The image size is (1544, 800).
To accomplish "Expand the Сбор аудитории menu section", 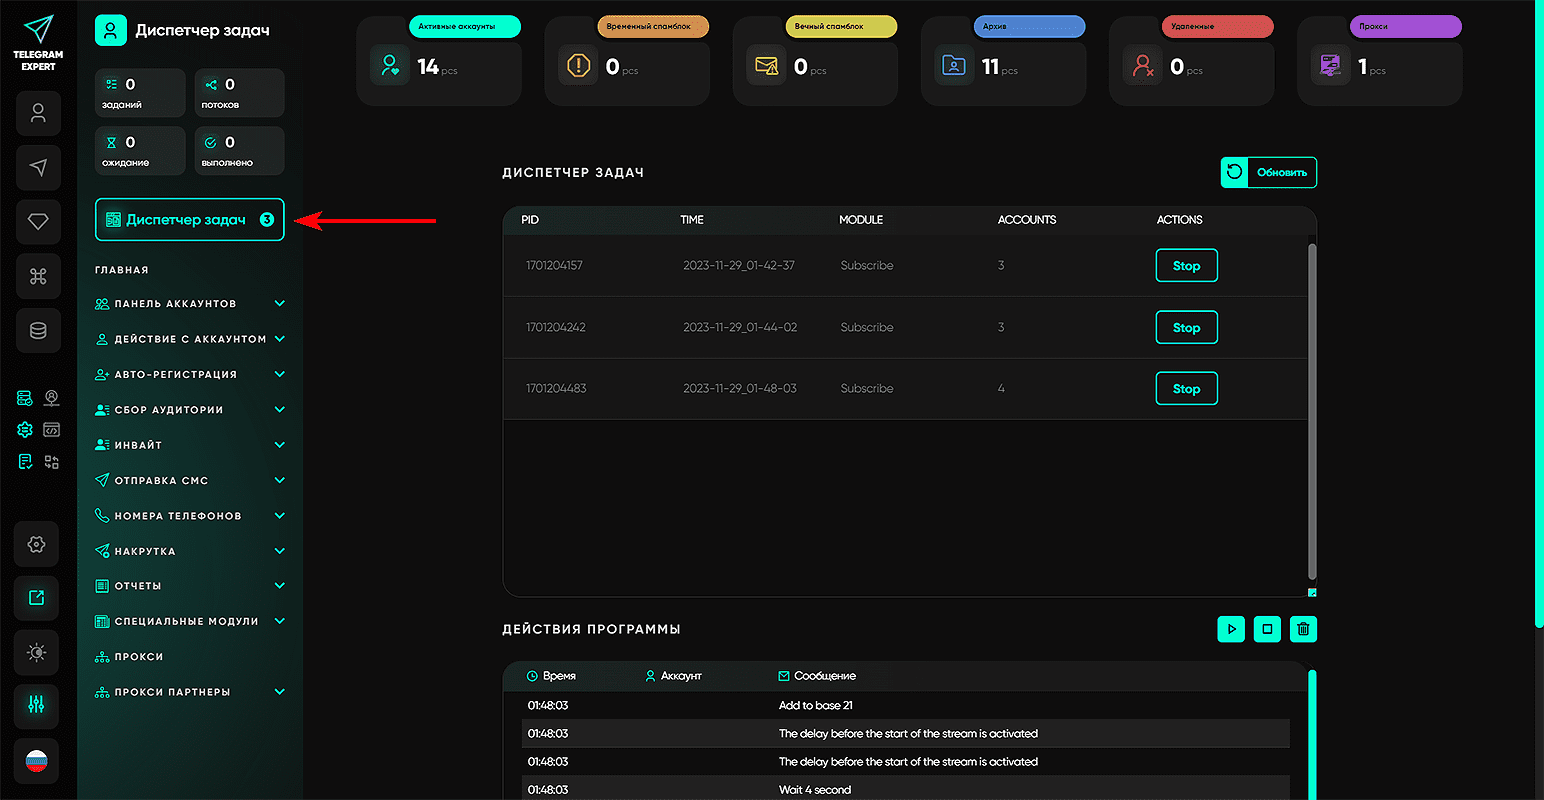I will point(189,410).
